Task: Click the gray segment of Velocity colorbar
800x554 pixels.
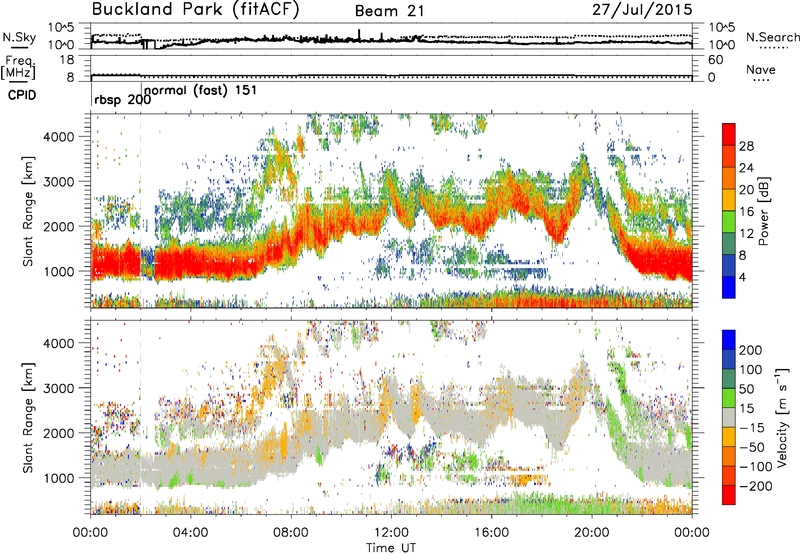Action: tap(729, 418)
